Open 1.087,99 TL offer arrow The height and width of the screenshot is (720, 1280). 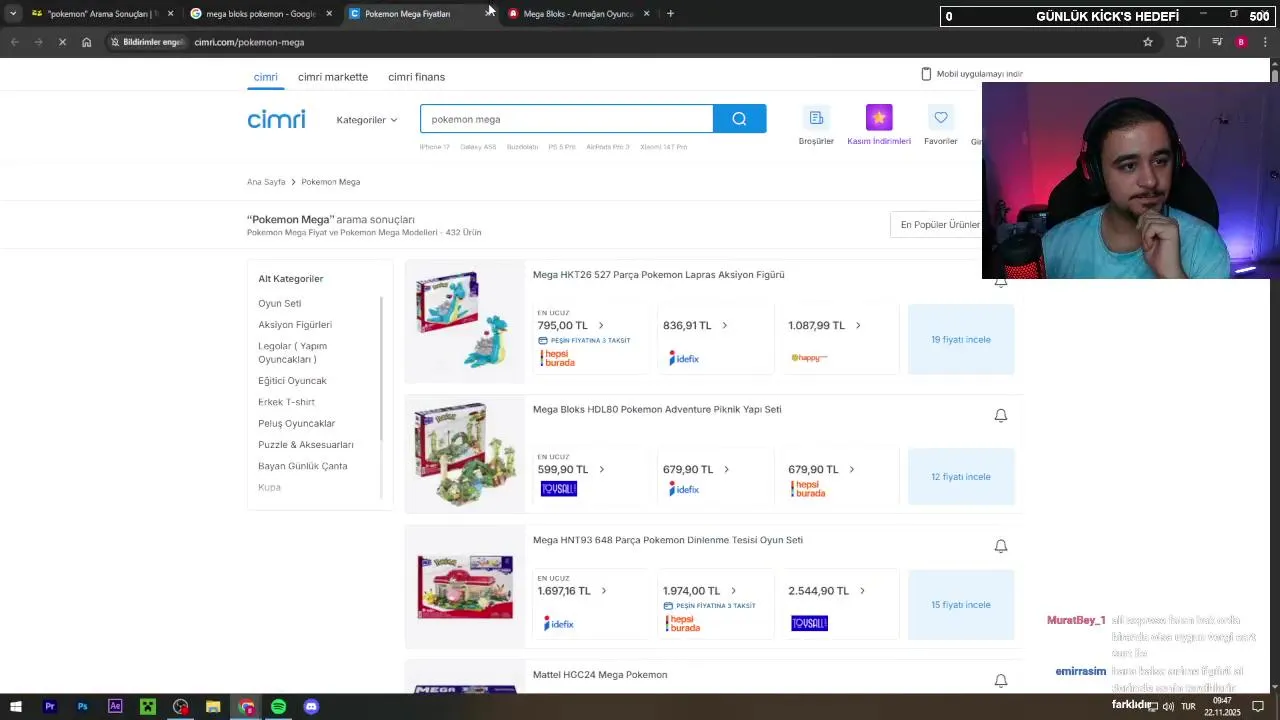pos(858,325)
